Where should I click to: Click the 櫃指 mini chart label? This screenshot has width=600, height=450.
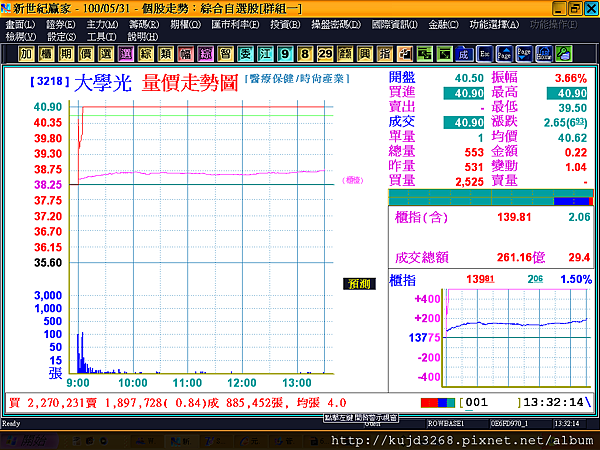coord(402,280)
